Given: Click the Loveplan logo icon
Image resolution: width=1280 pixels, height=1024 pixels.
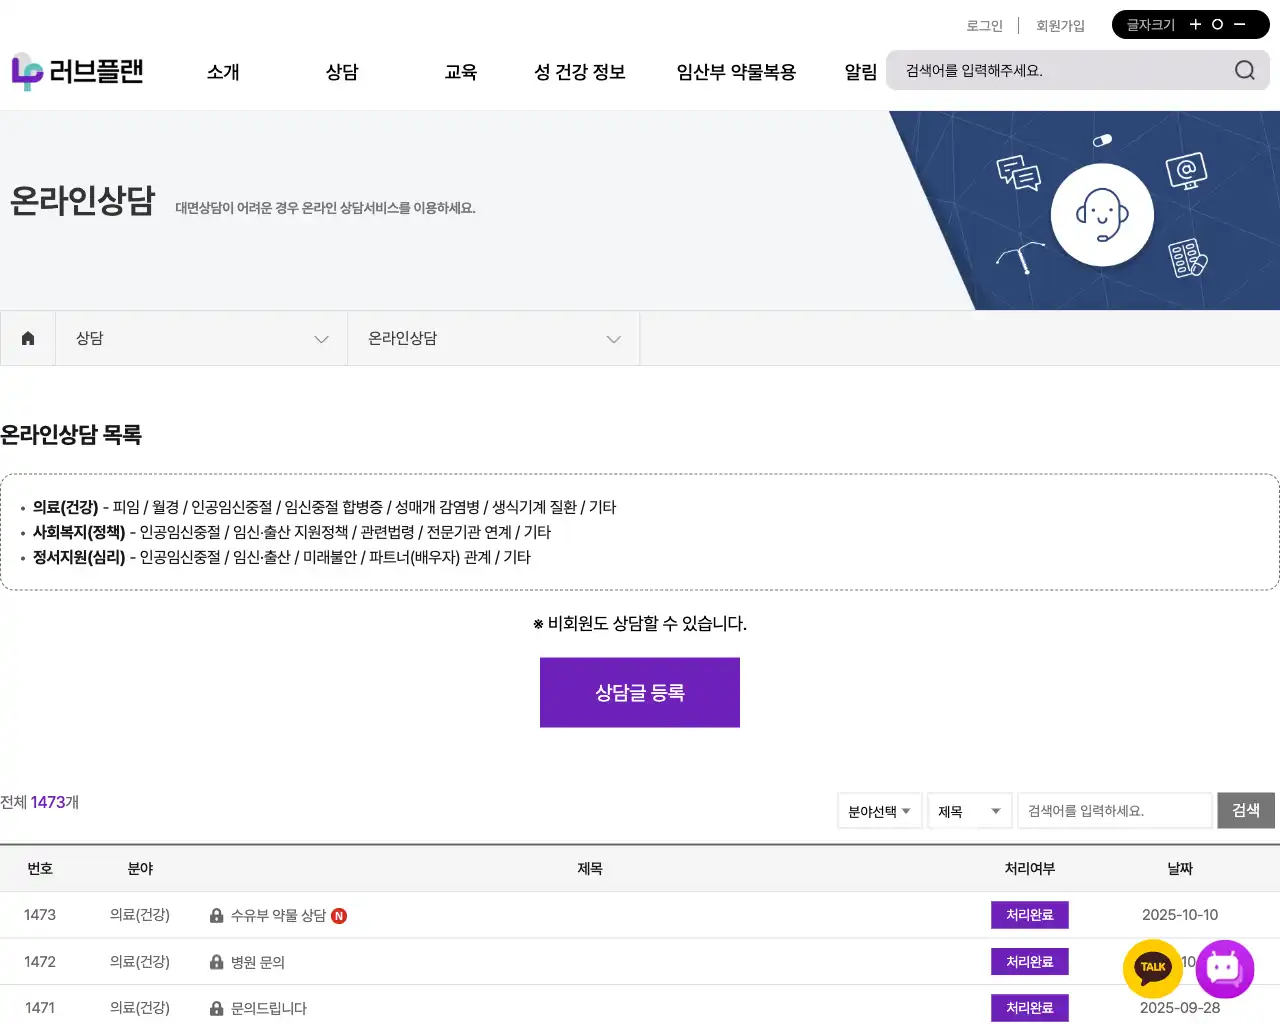Looking at the screenshot, I should tap(27, 71).
